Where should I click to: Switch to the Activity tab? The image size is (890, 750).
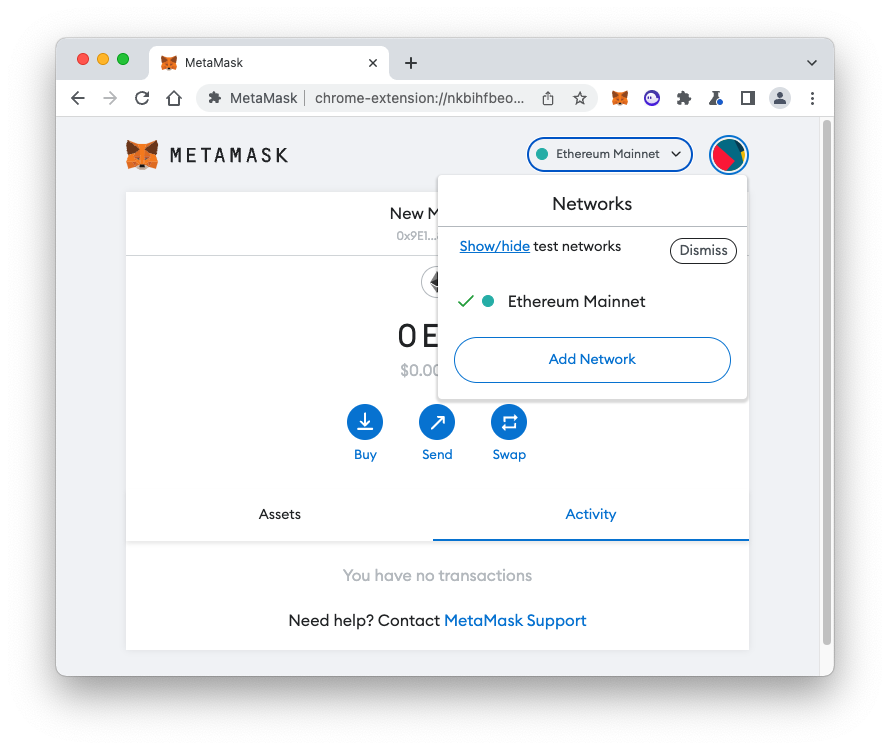(591, 514)
